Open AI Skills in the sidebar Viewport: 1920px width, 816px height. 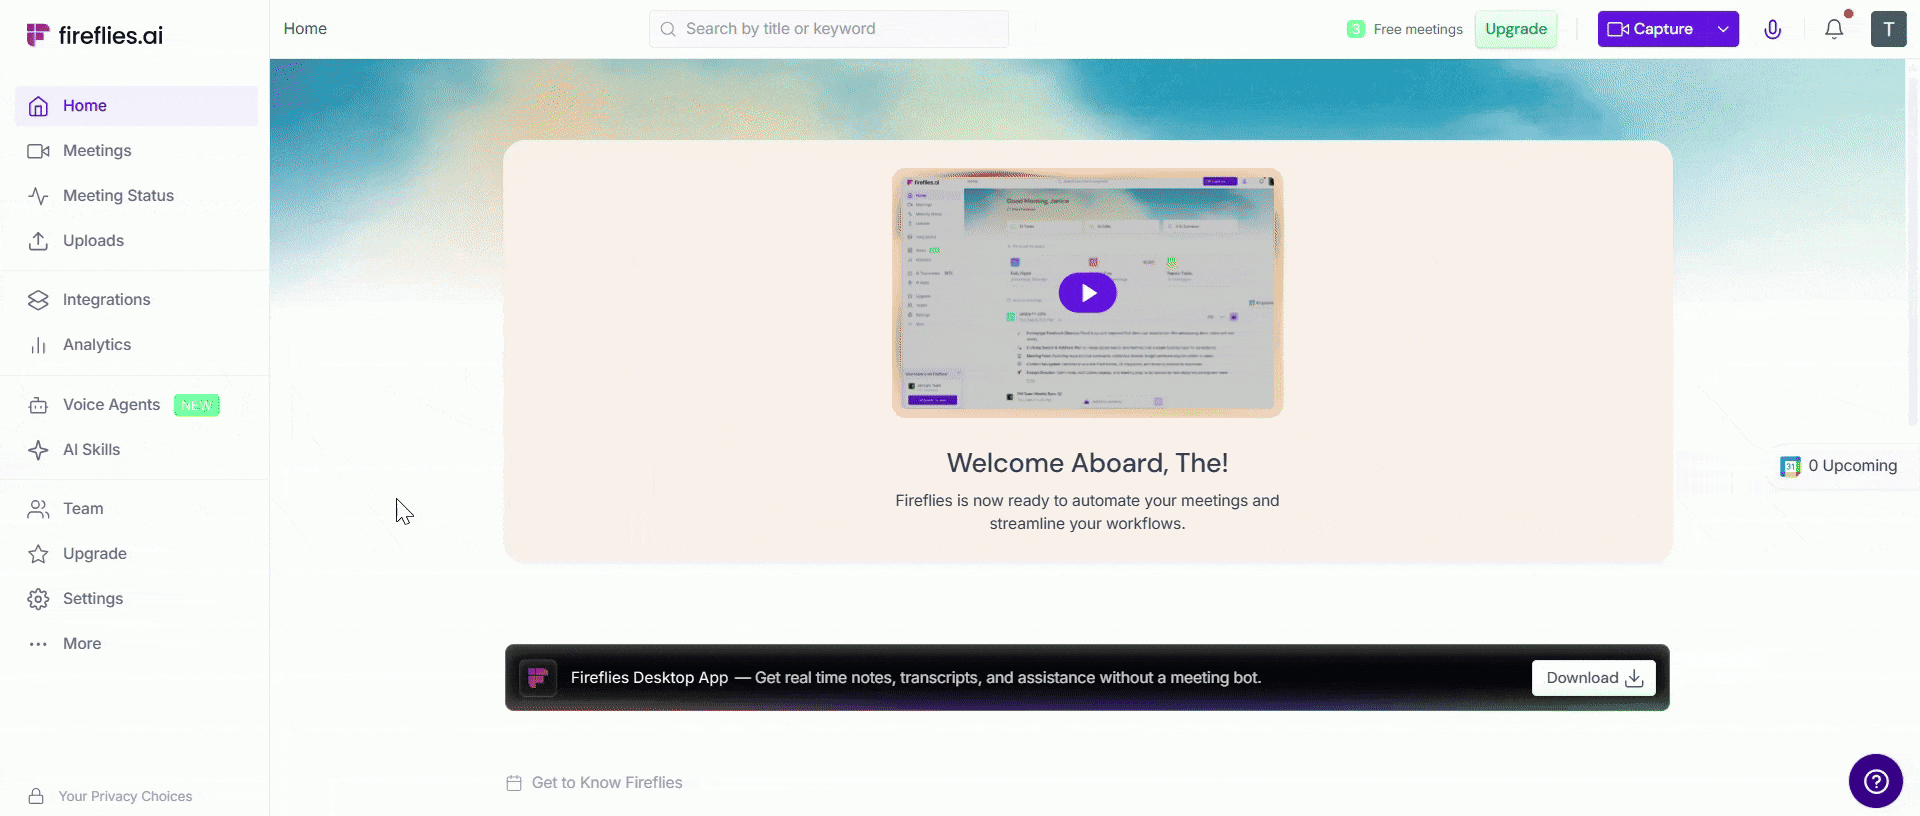point(136,450)
